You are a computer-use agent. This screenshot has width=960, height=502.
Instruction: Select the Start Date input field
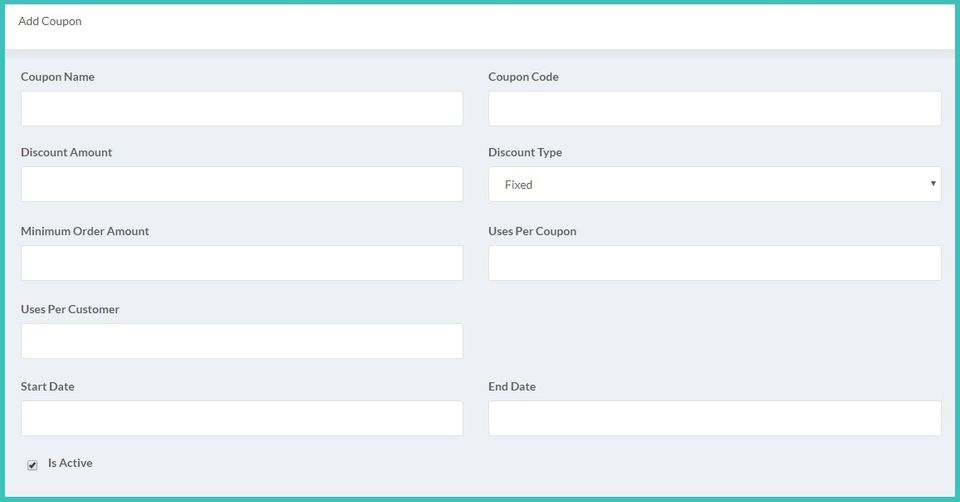[x=241, y=418]
